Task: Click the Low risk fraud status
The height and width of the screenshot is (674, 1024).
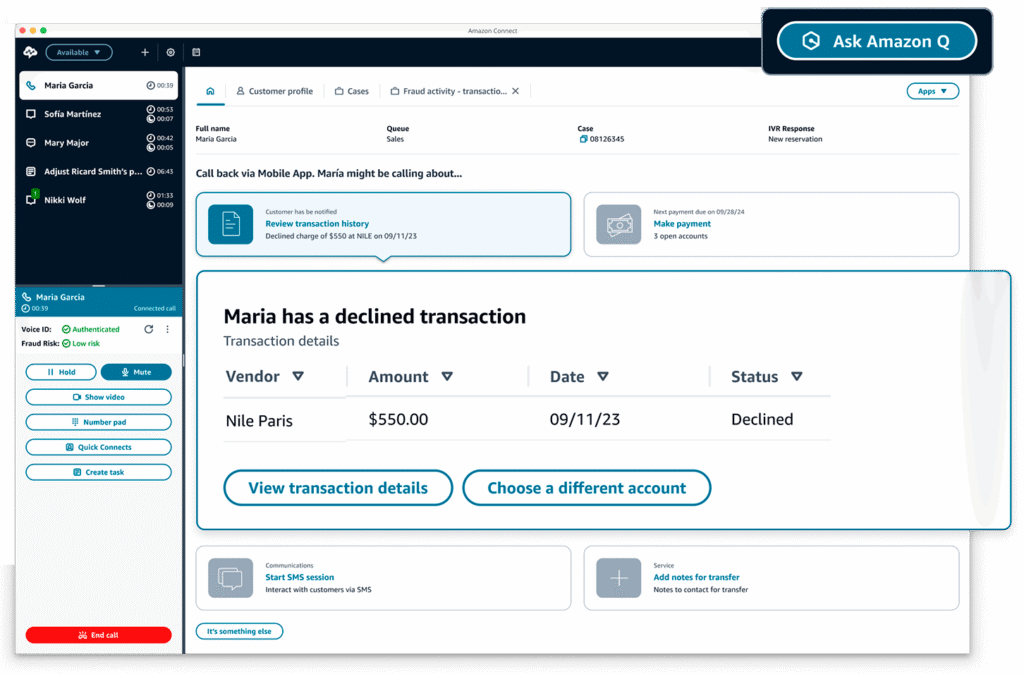Action: point(81,344)
